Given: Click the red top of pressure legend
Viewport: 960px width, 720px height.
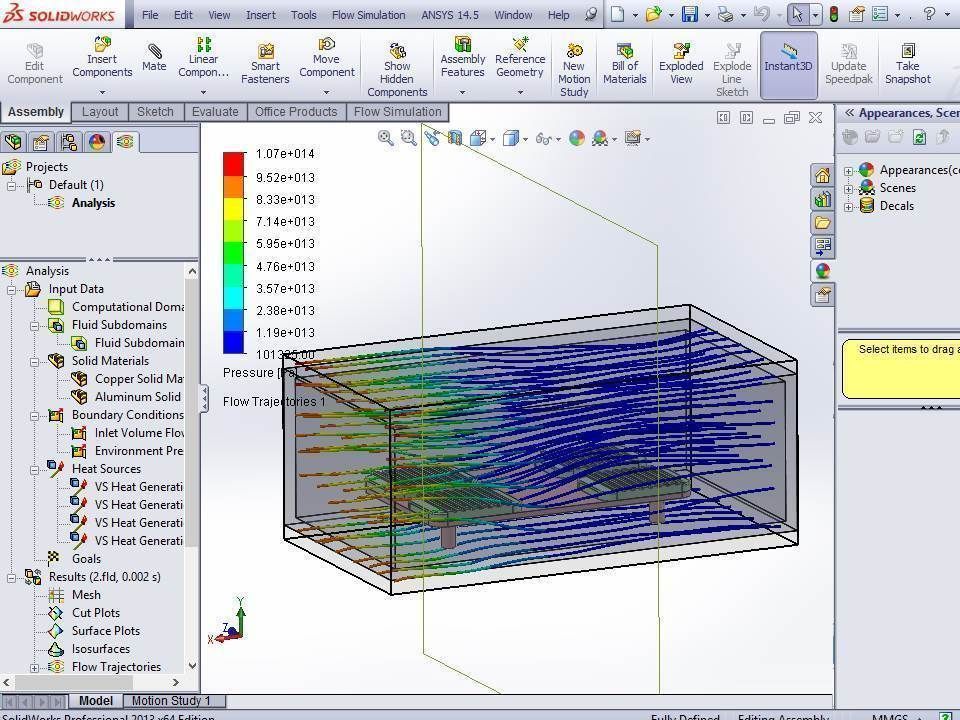Looking at the screenshot, I should coord(233,163).
